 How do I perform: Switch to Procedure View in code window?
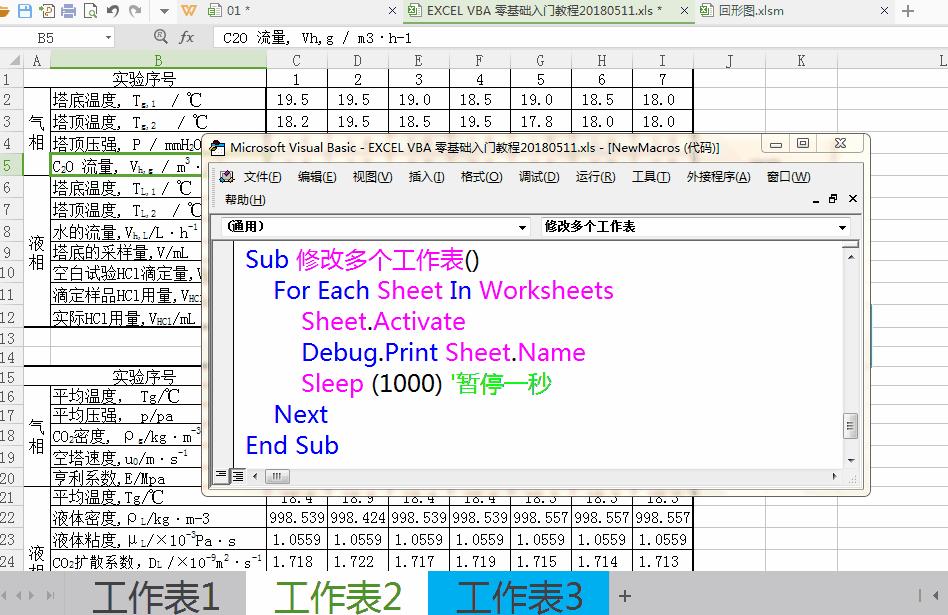(x=221, y=476)
